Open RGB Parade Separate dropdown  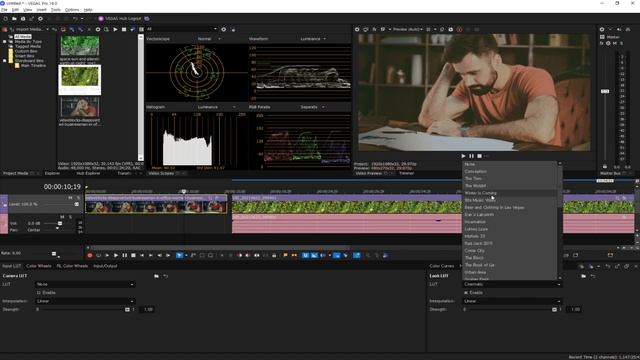pos(312,107)
